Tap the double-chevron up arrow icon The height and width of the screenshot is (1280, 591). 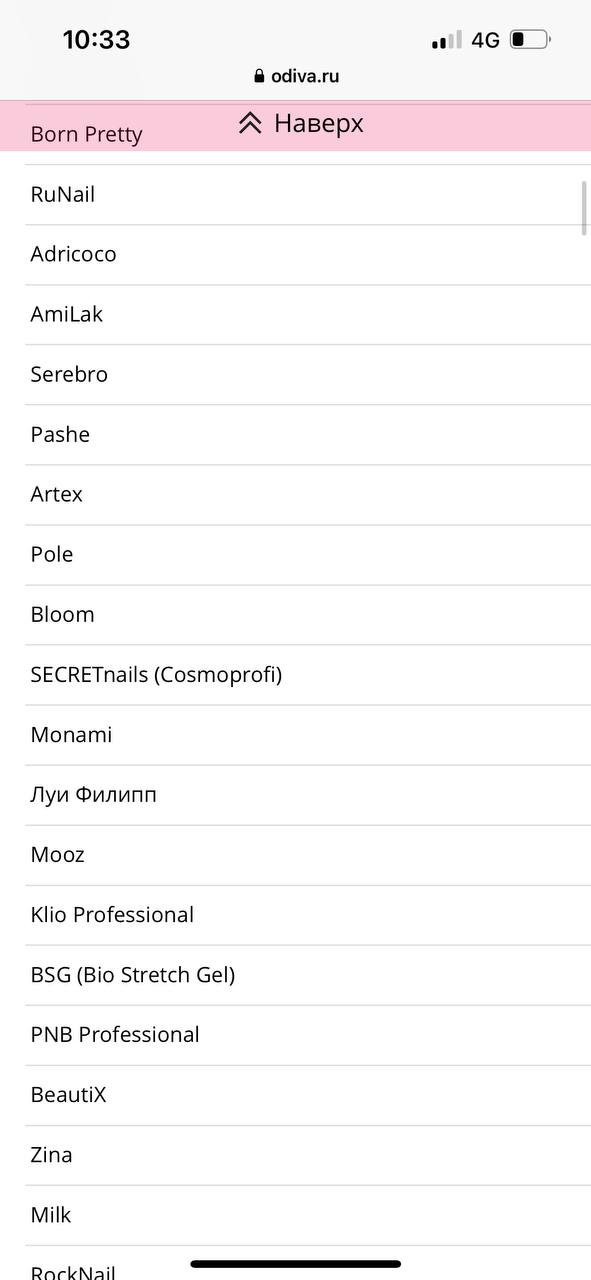pyautogui.click(x=250, y=123)
